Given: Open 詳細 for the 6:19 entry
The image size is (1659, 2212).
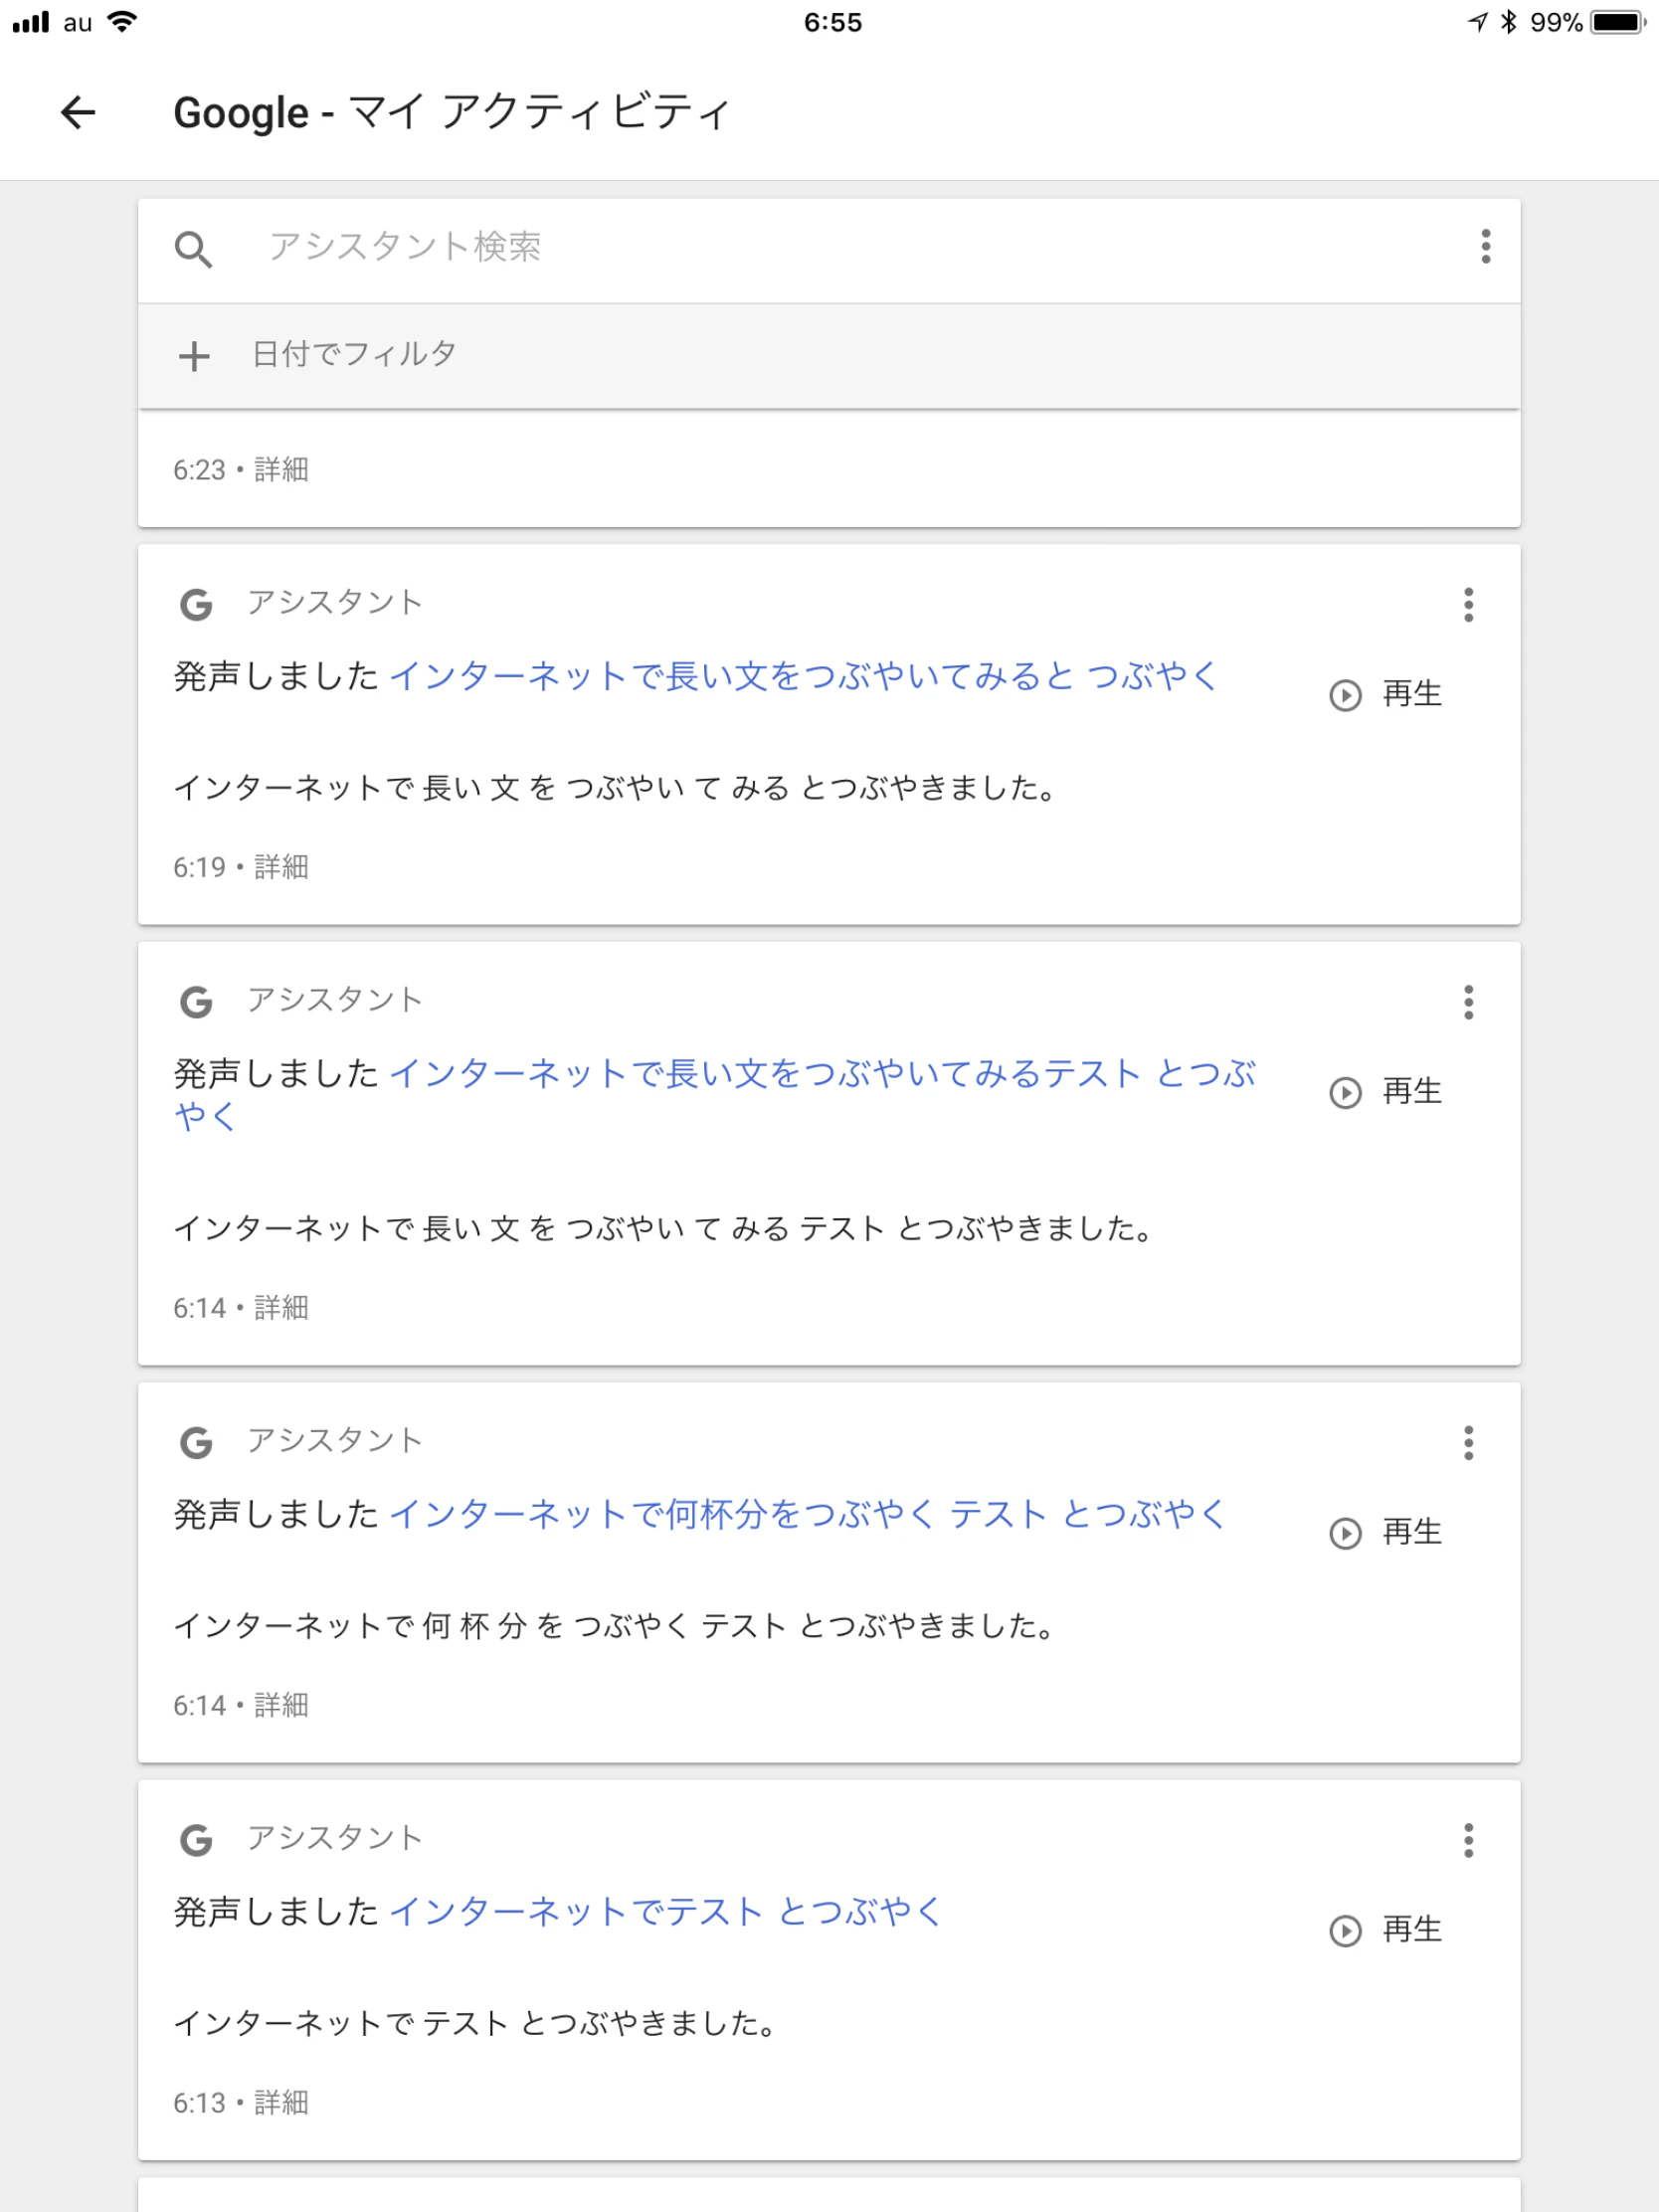Looking at the screenshot, I should pos(281,867).
